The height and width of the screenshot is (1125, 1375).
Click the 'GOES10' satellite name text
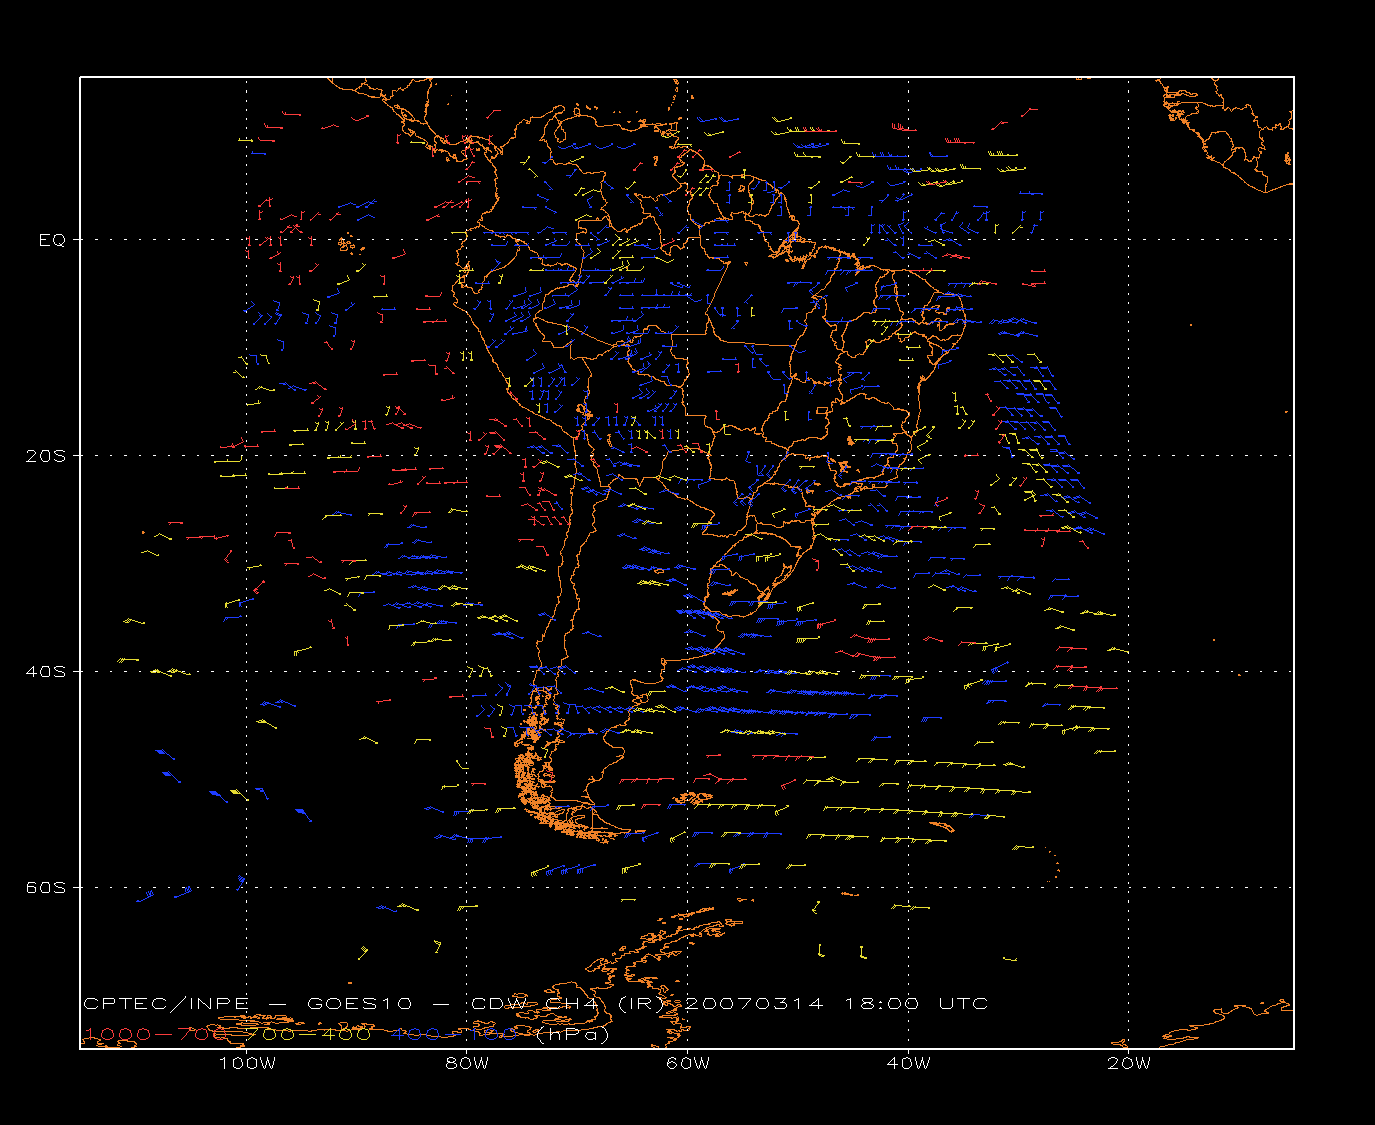tap(359, 1004)
